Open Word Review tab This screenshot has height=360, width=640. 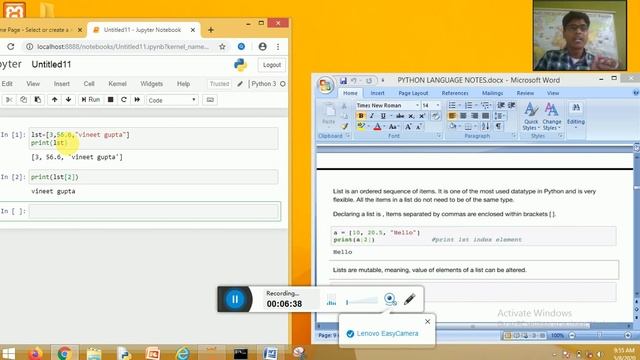[x=525, y=93]
